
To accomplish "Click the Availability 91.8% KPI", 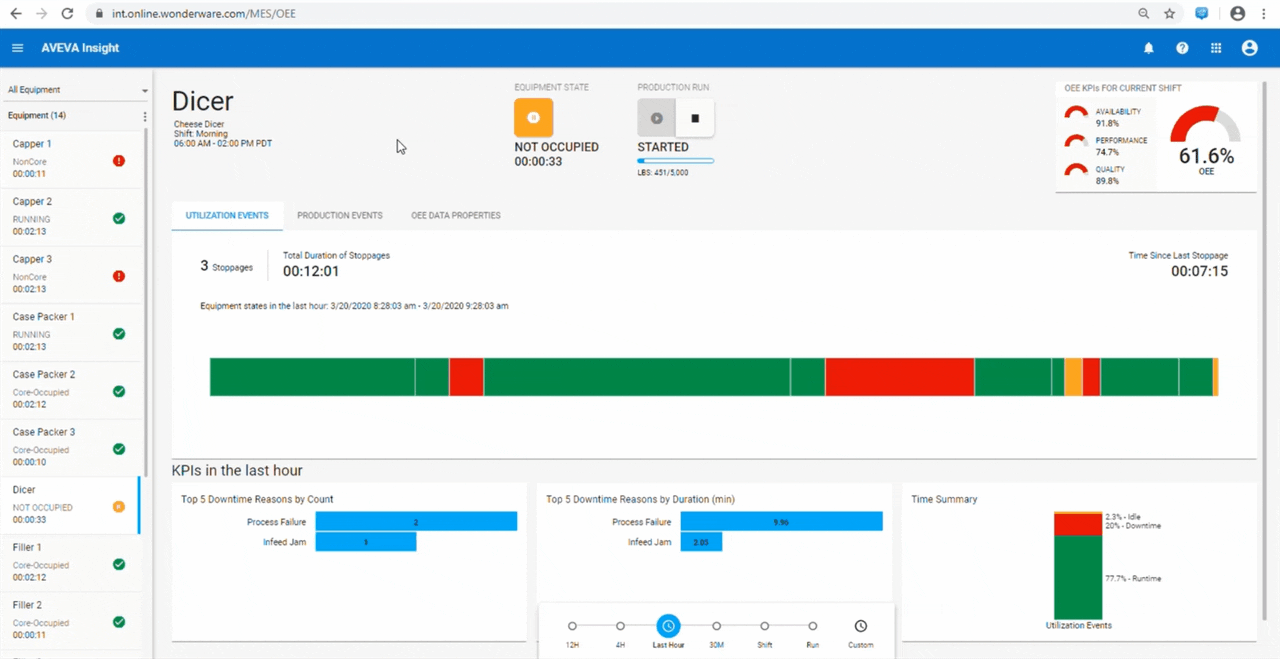I will (x=1106, y=117).
